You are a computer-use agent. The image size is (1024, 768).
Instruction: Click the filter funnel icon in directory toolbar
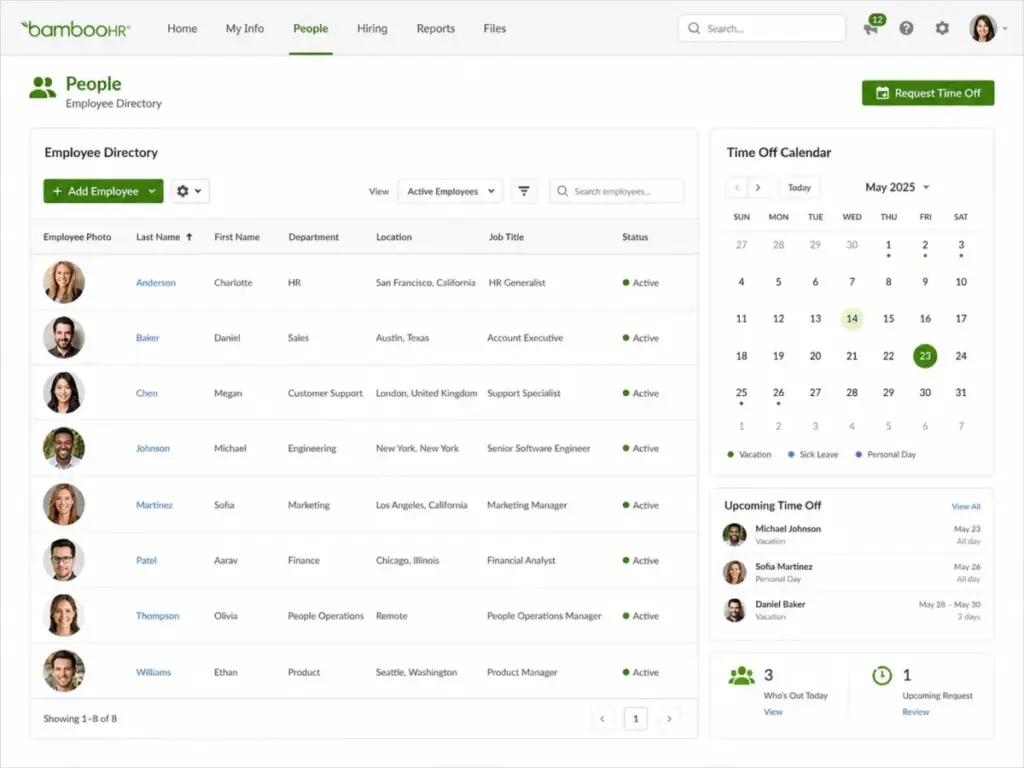[524, 191]
